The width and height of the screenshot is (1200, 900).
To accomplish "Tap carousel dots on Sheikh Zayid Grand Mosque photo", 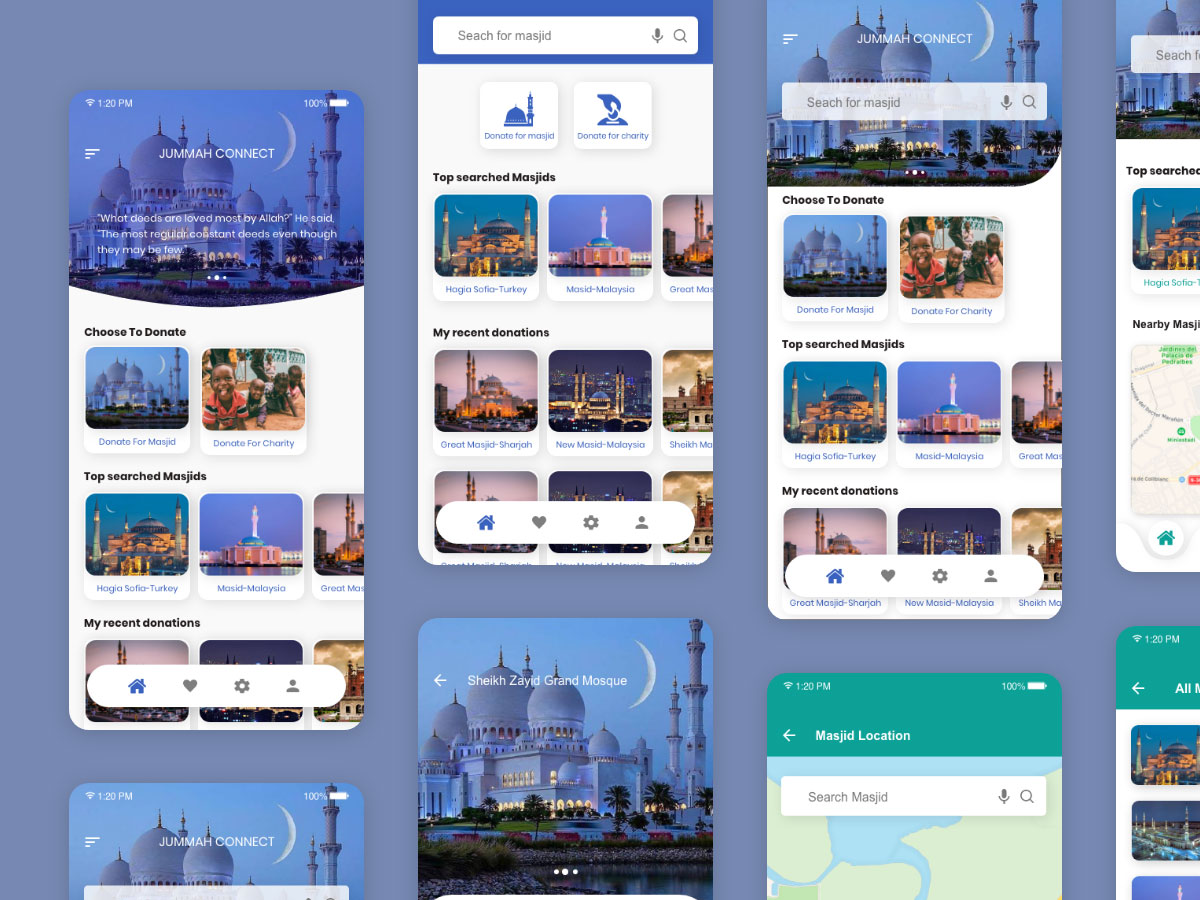I will click(x=566, y=872).
